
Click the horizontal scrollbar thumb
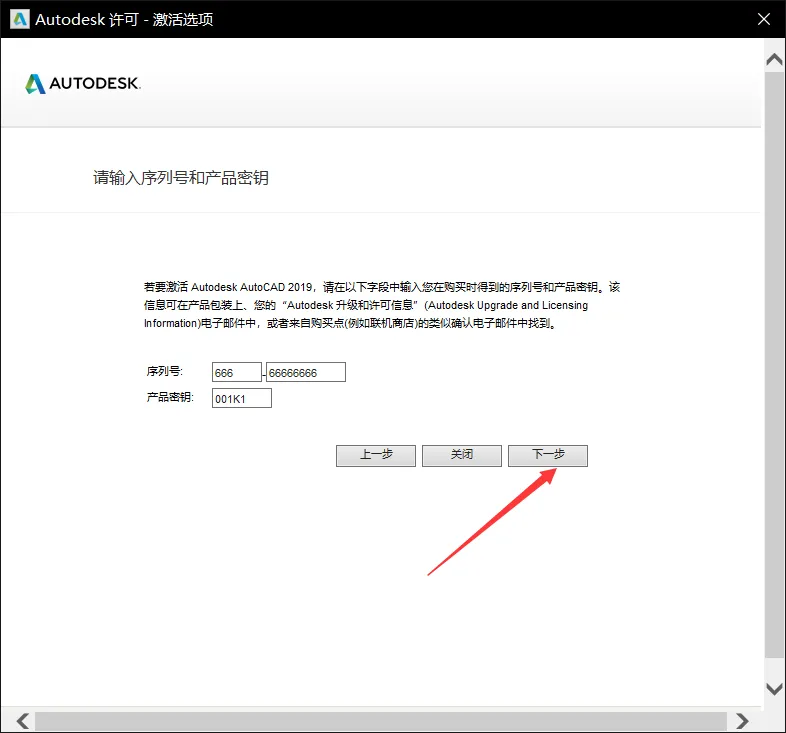(381, 721)
